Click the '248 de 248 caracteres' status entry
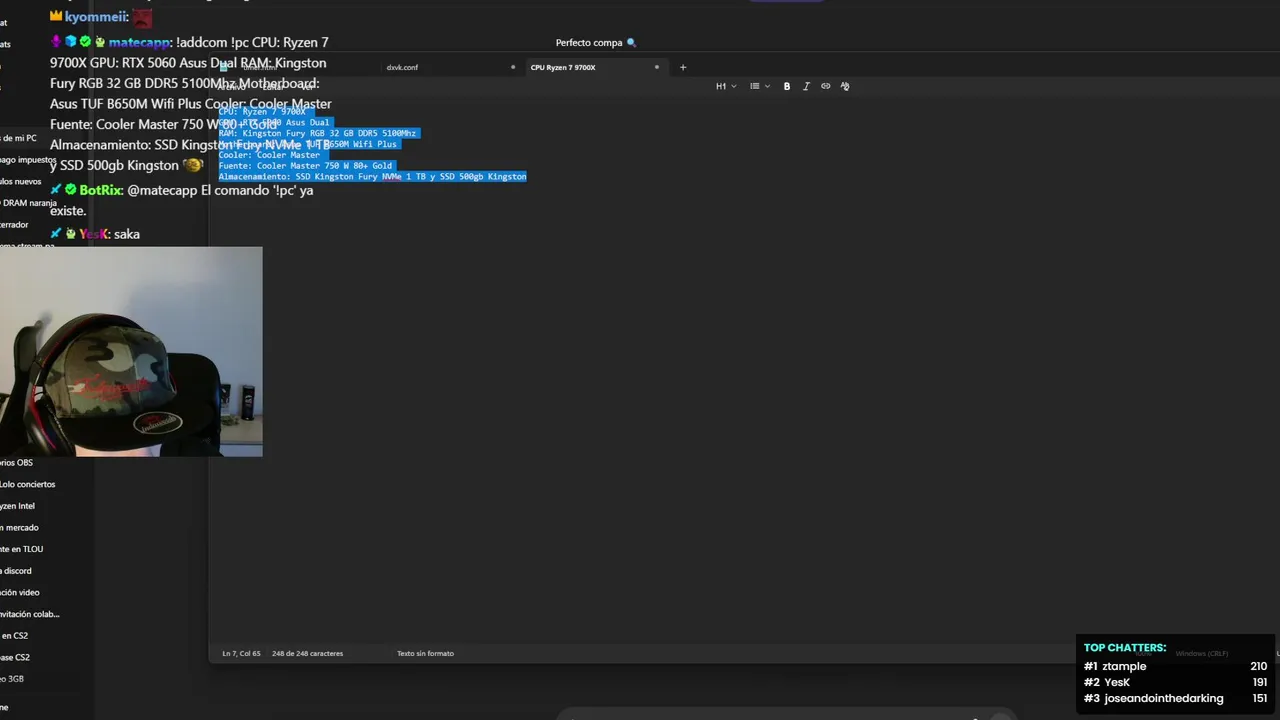This screenshot has height=720, width=1280. coord(307,653)
